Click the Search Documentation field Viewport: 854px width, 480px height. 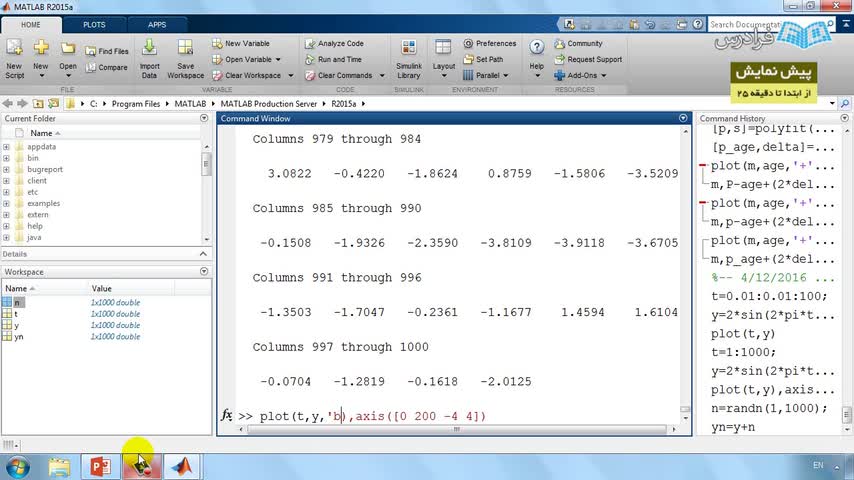pos(772,25)
